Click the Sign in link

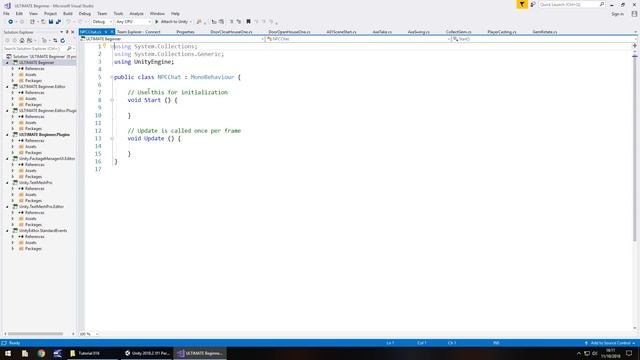click(x=617, y=14)
